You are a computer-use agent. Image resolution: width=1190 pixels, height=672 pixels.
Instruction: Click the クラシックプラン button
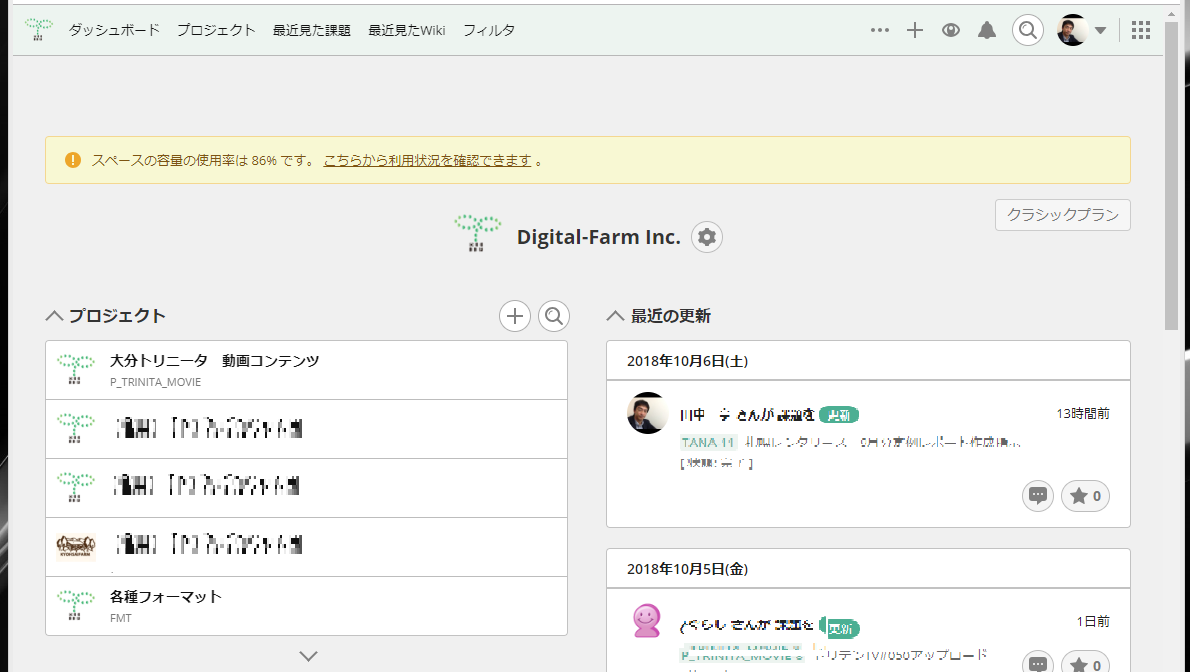(x=1062, y=215)
